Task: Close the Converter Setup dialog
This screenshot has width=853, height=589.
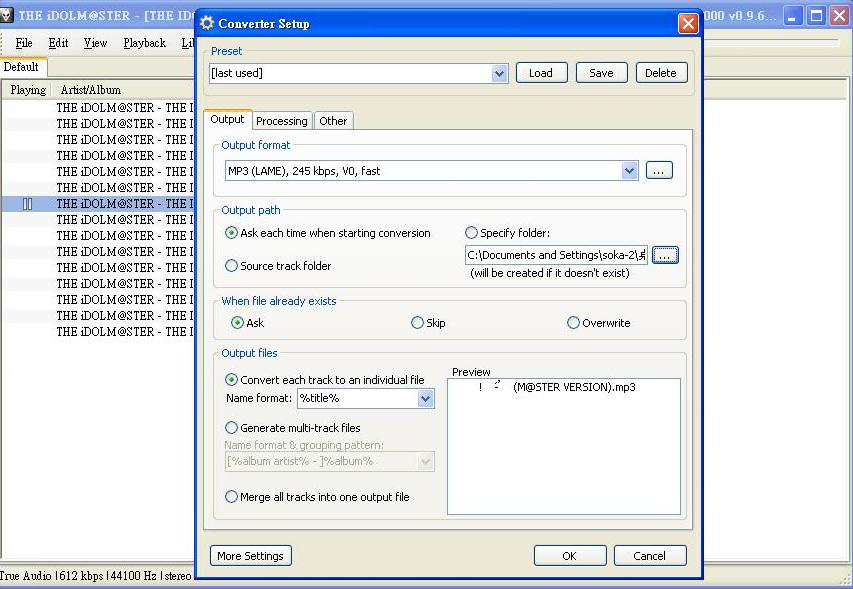Action: pyautogui.click(x=687, y=23)
